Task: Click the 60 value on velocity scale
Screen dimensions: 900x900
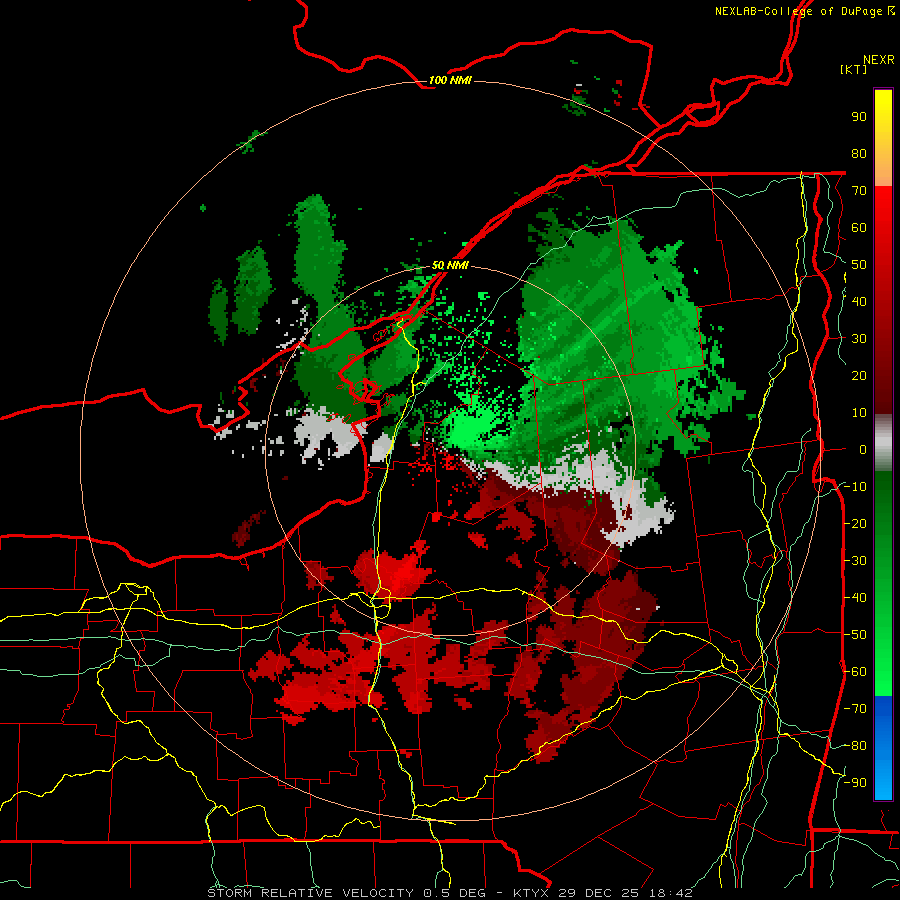Action: click(859, 227)
